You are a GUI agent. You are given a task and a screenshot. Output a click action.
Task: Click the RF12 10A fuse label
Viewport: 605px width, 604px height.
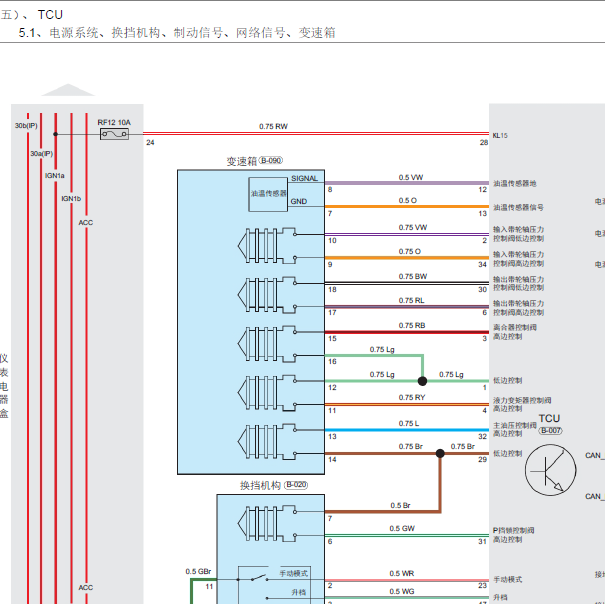click(114, 122)
